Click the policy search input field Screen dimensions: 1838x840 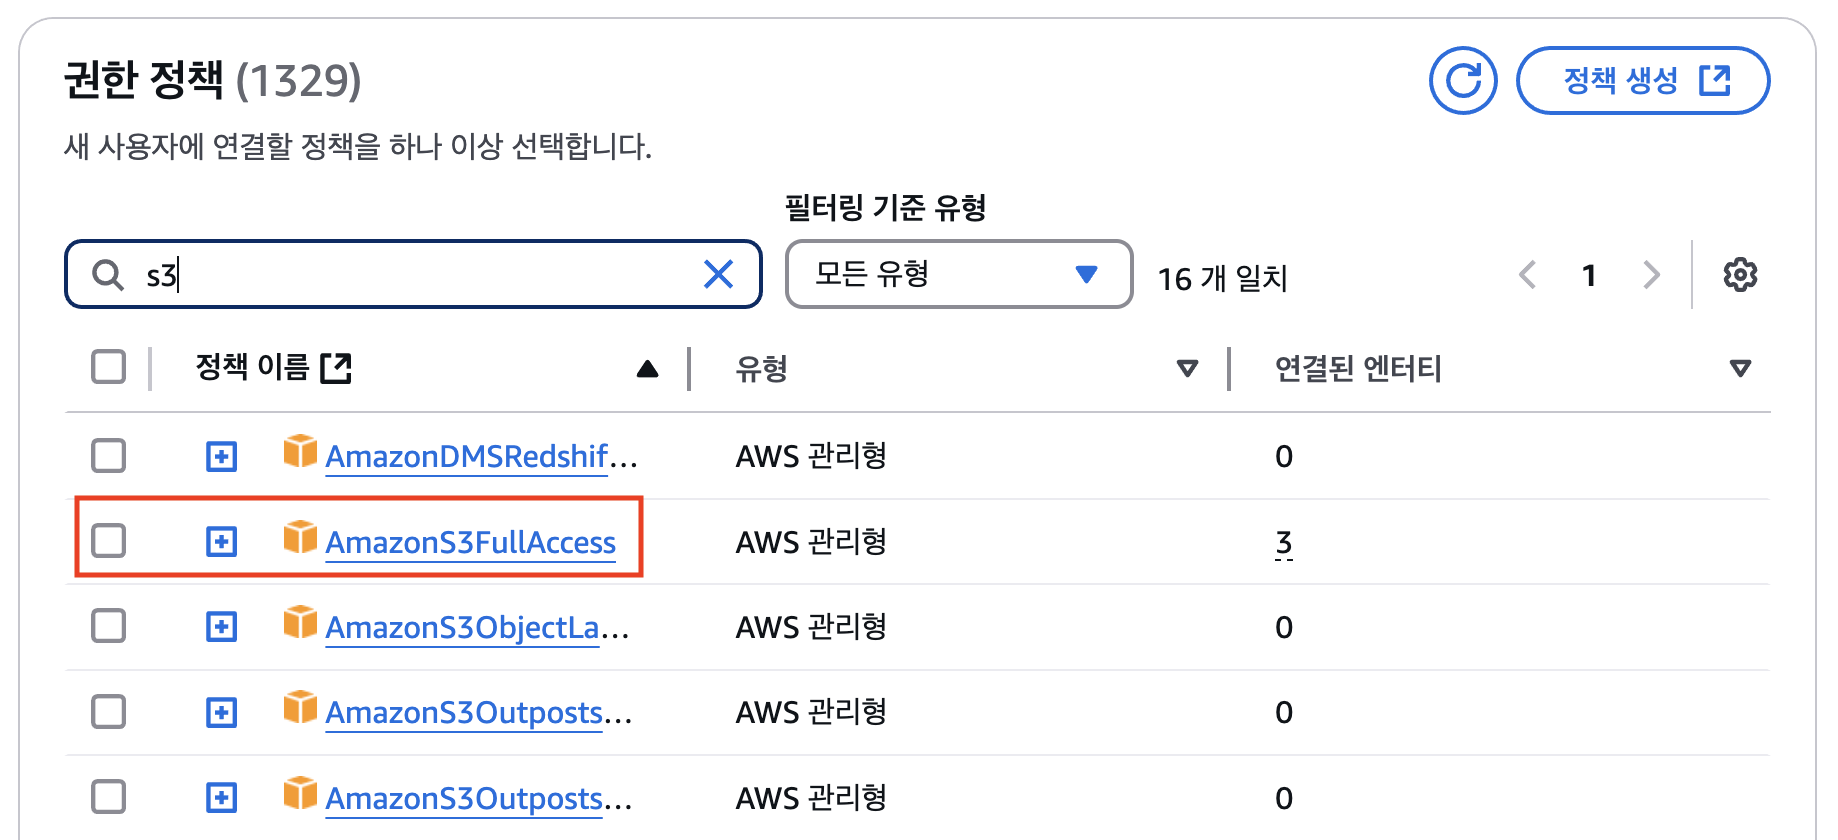[x=420, y=274]
